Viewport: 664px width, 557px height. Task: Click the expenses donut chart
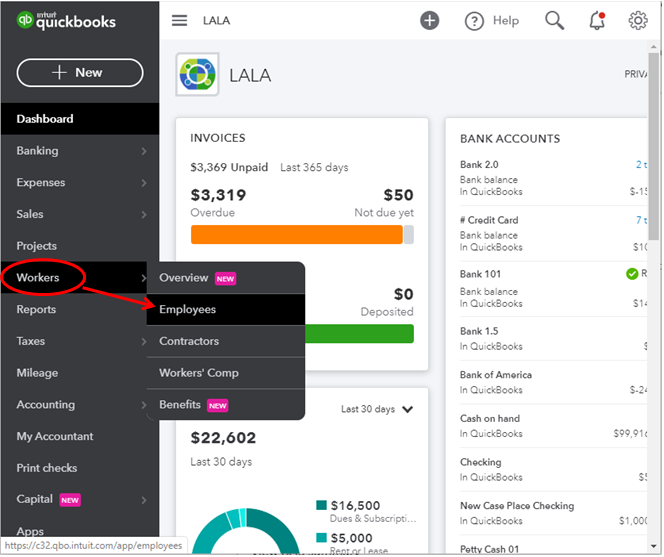246,532
